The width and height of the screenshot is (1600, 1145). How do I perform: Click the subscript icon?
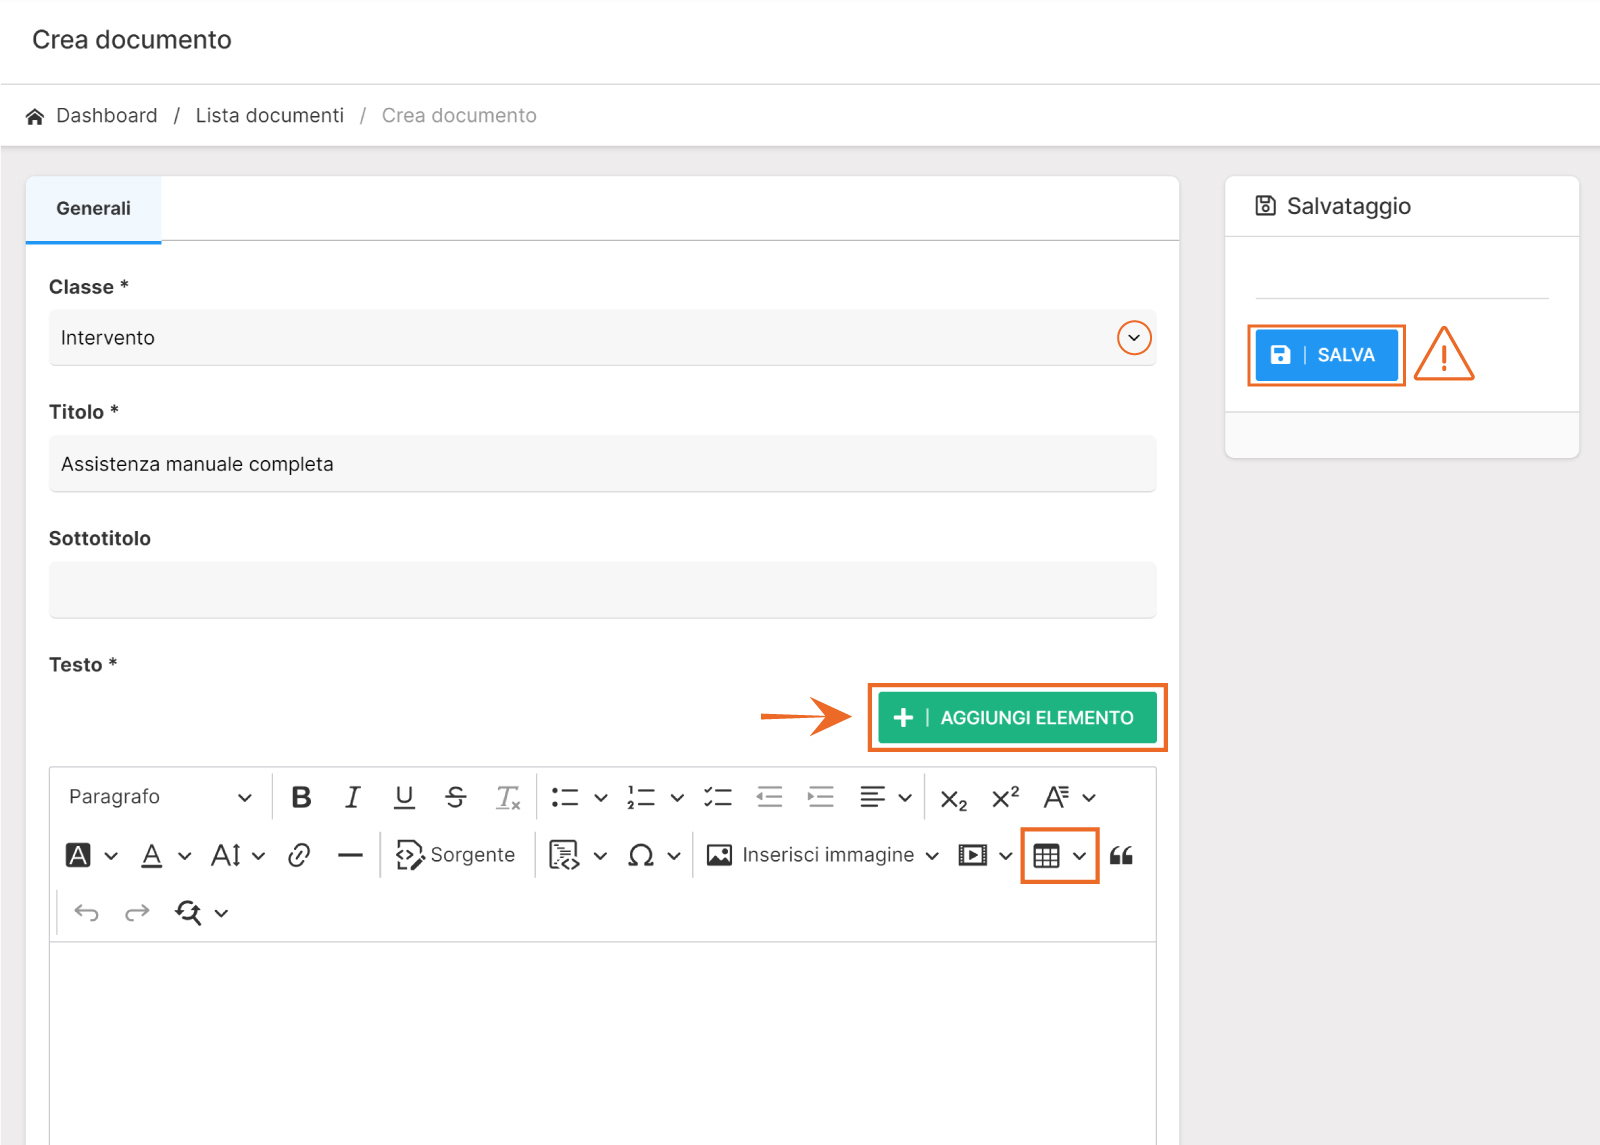953,798
